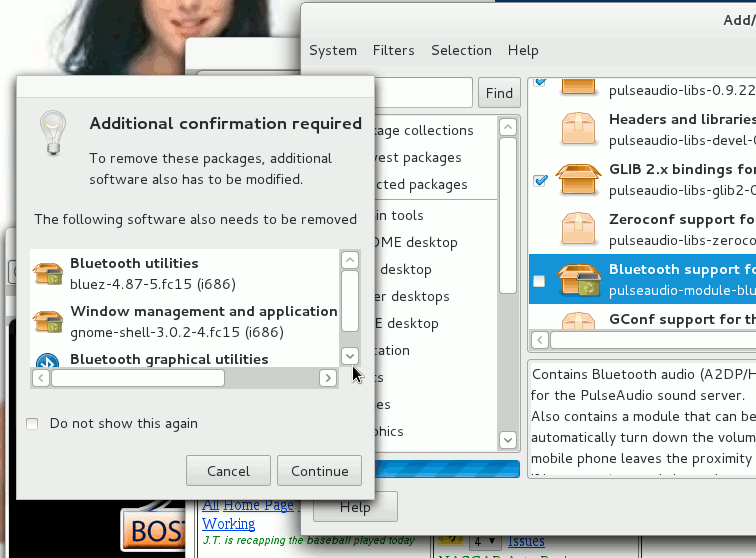Screen dimensions: 756x558
Task: Click the Bluetooth graphical utilities icon
Action: click(x=48, y=360)
